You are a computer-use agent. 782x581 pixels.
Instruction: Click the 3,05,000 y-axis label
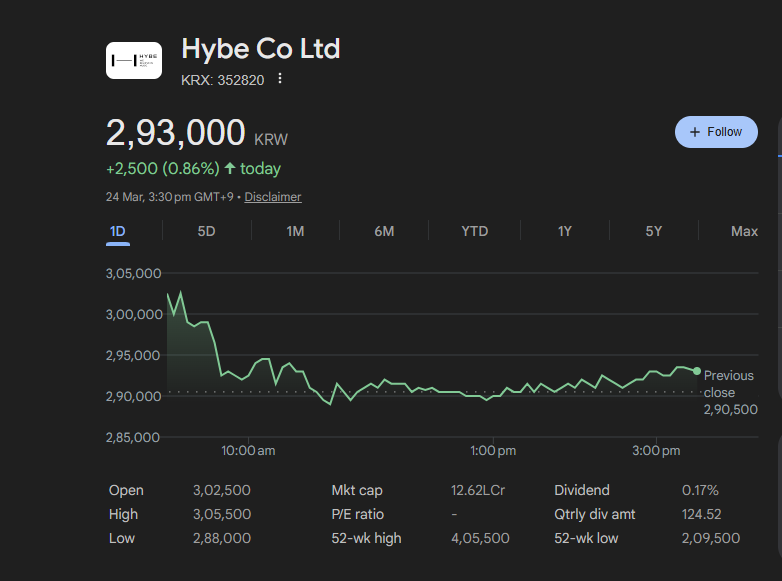[133, 273]
